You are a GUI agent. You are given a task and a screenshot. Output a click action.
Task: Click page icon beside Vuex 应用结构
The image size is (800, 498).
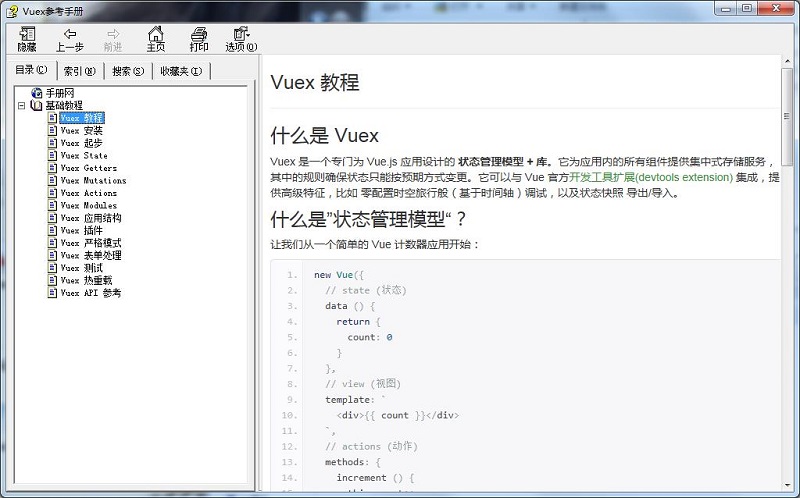52,217
